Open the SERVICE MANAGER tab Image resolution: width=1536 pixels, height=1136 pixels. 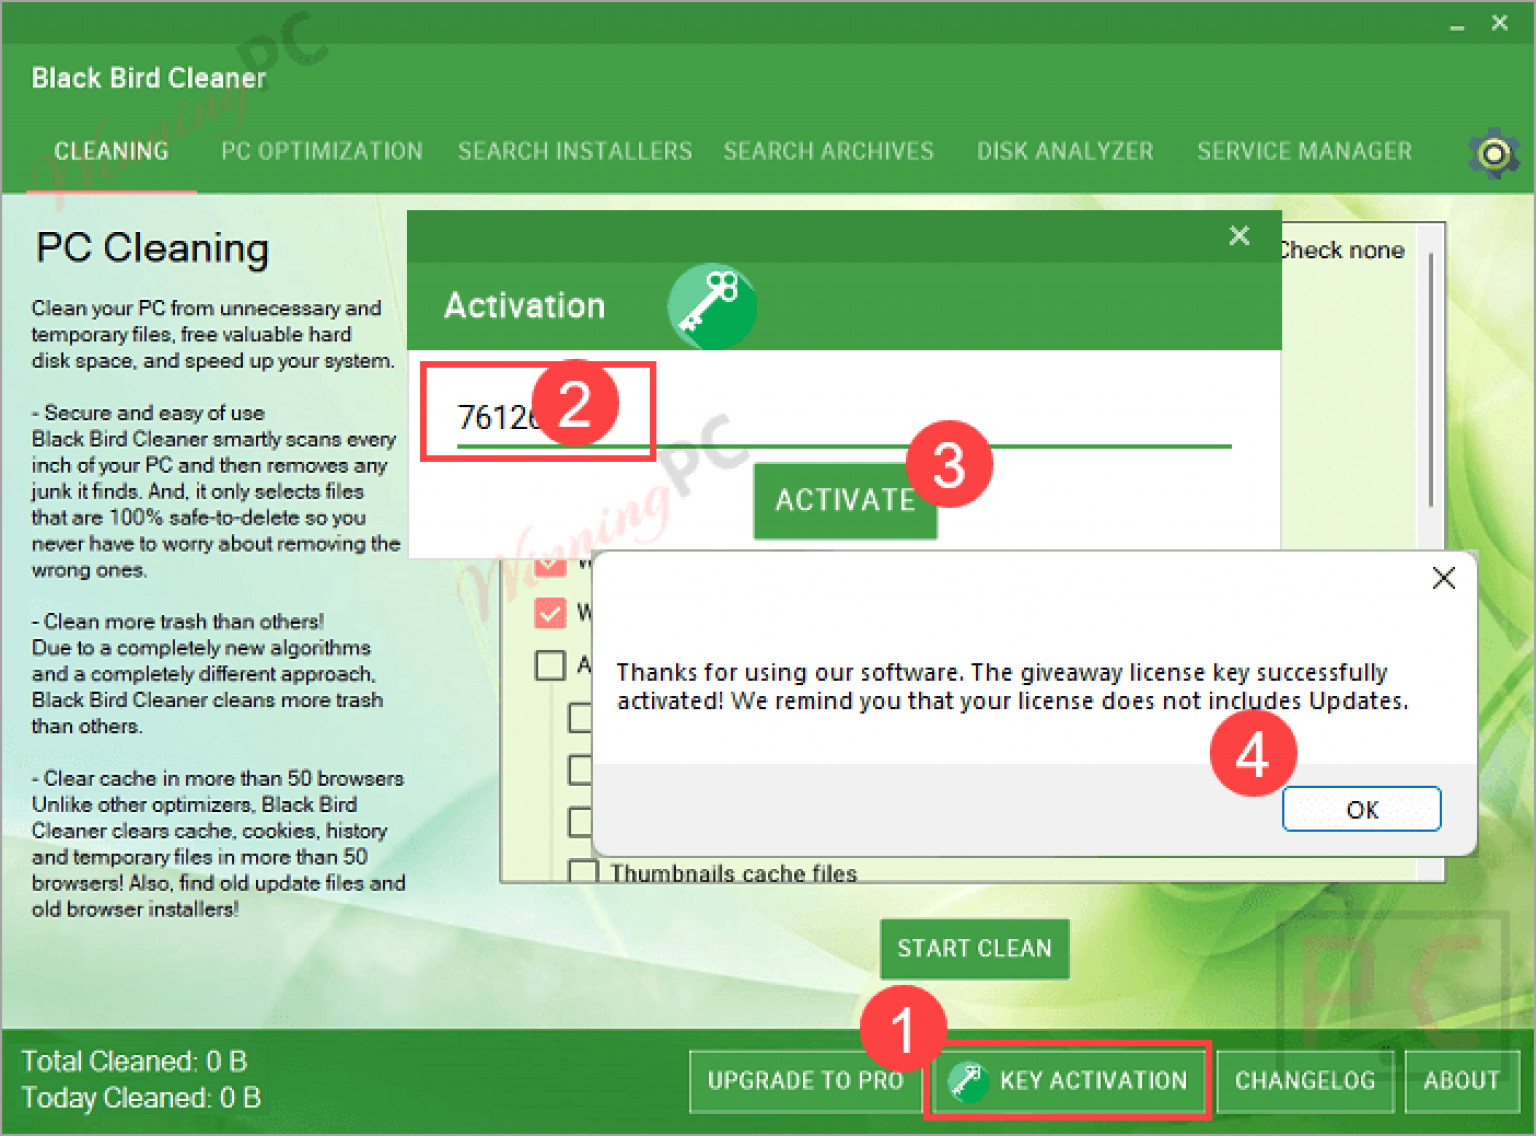tap(1304, 151)
